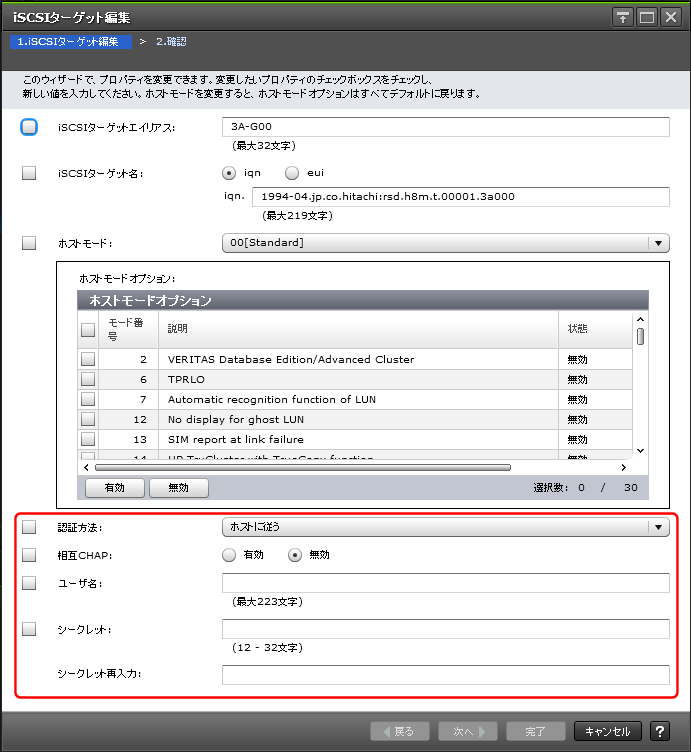The image size is (691, 752).
Task: Check the 認証方法 checkbox
Action: [x=29, y=527]
